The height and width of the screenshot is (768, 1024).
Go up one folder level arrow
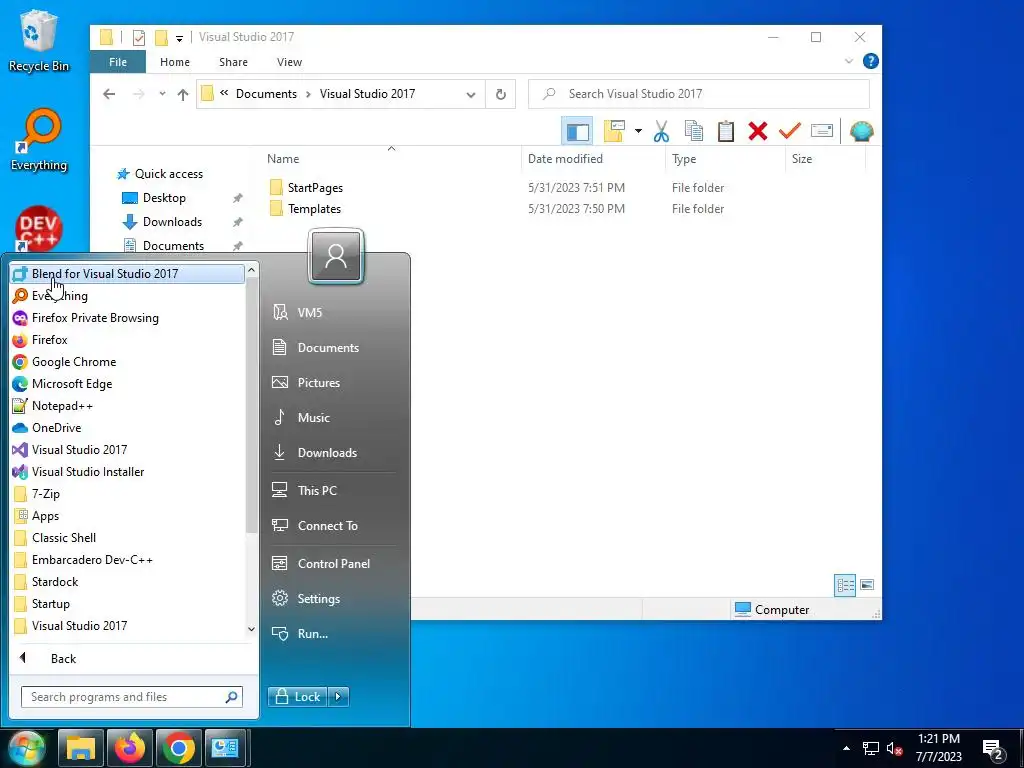pos(183,95)
